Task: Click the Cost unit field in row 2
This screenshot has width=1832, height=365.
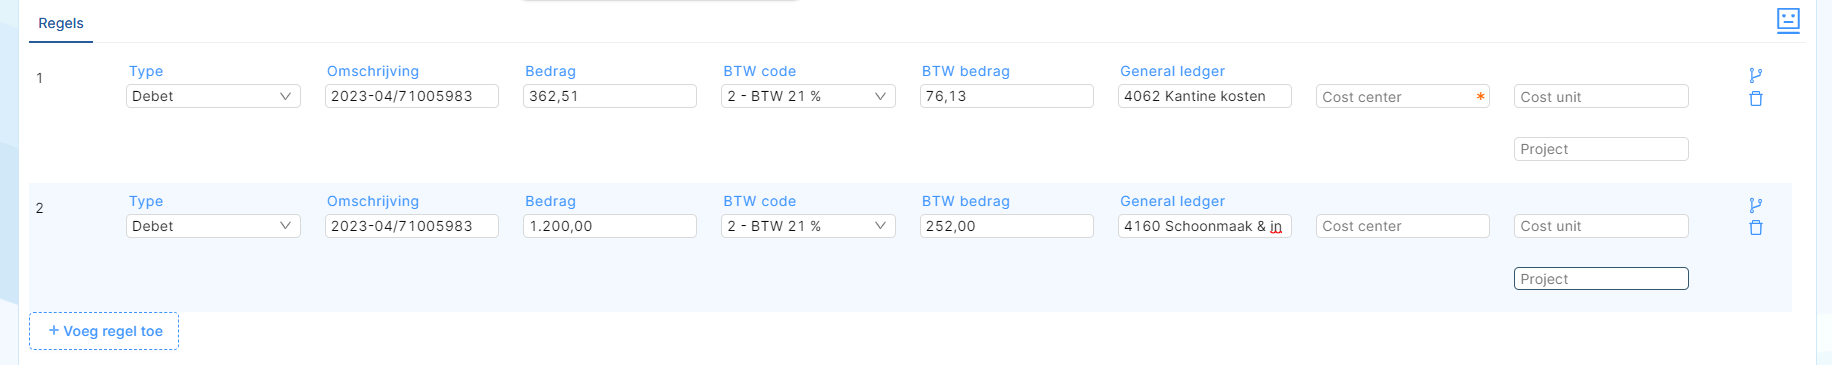Action: click(1601, 226)
